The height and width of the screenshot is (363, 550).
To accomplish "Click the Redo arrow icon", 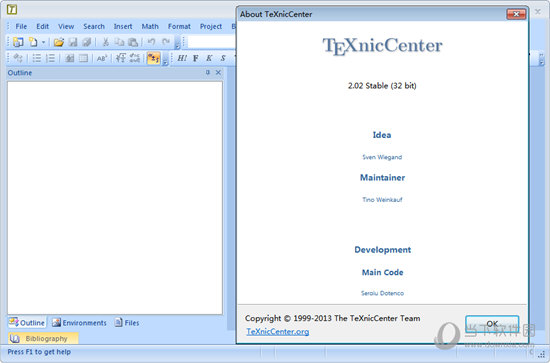I will click(x=166, y=42).
